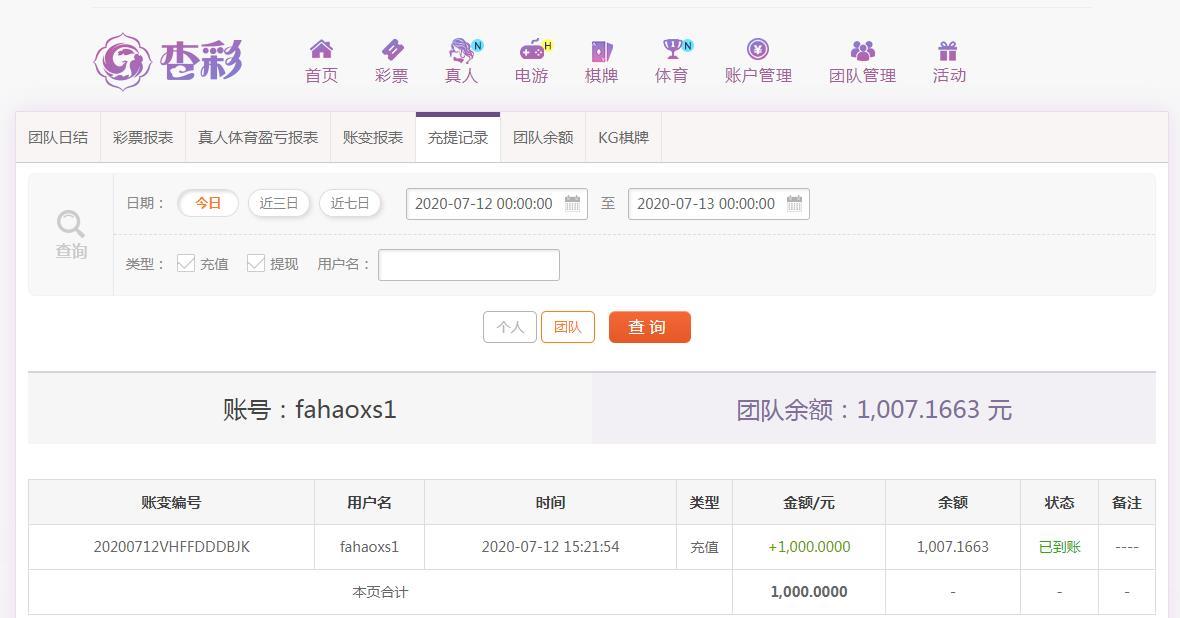Switch to the 账变报表 tab
Screen dimensions: 1180x618
373,138
